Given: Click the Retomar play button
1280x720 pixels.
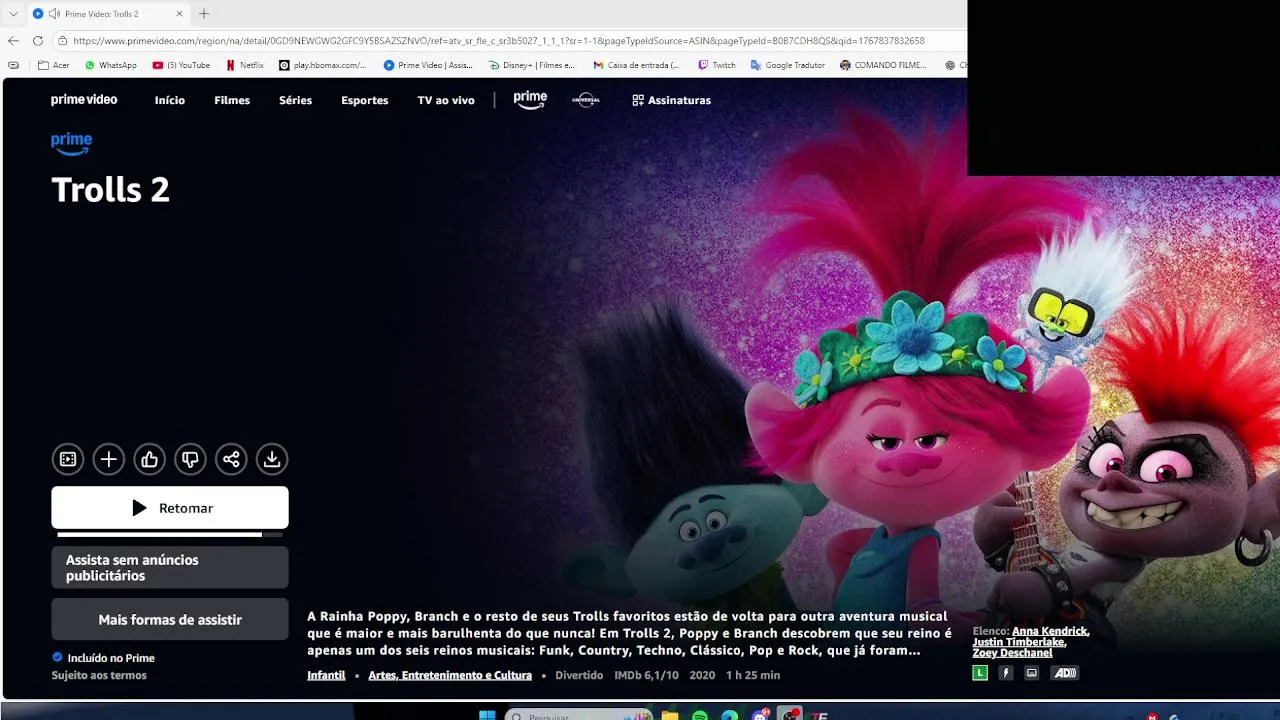Looking at the screenshot, I should (x=170, y=508).
